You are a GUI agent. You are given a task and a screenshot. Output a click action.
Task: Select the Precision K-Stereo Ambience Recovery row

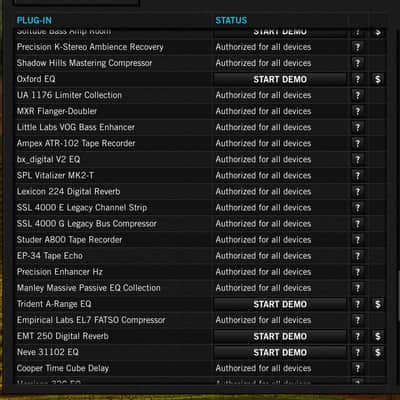point(200,47)
